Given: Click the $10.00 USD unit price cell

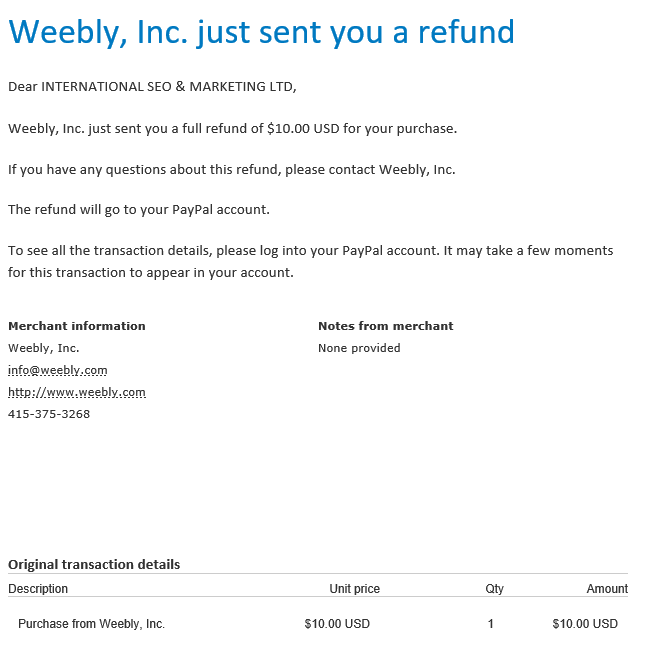Looking at the screenshot, I should [337, 624].
